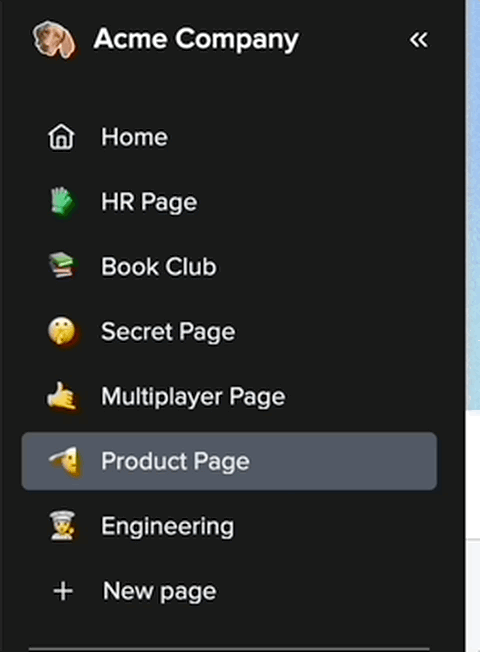Click the call-me hand emoji icon
The width and height of the screenshot is (480, 652).
click(62, 396)
